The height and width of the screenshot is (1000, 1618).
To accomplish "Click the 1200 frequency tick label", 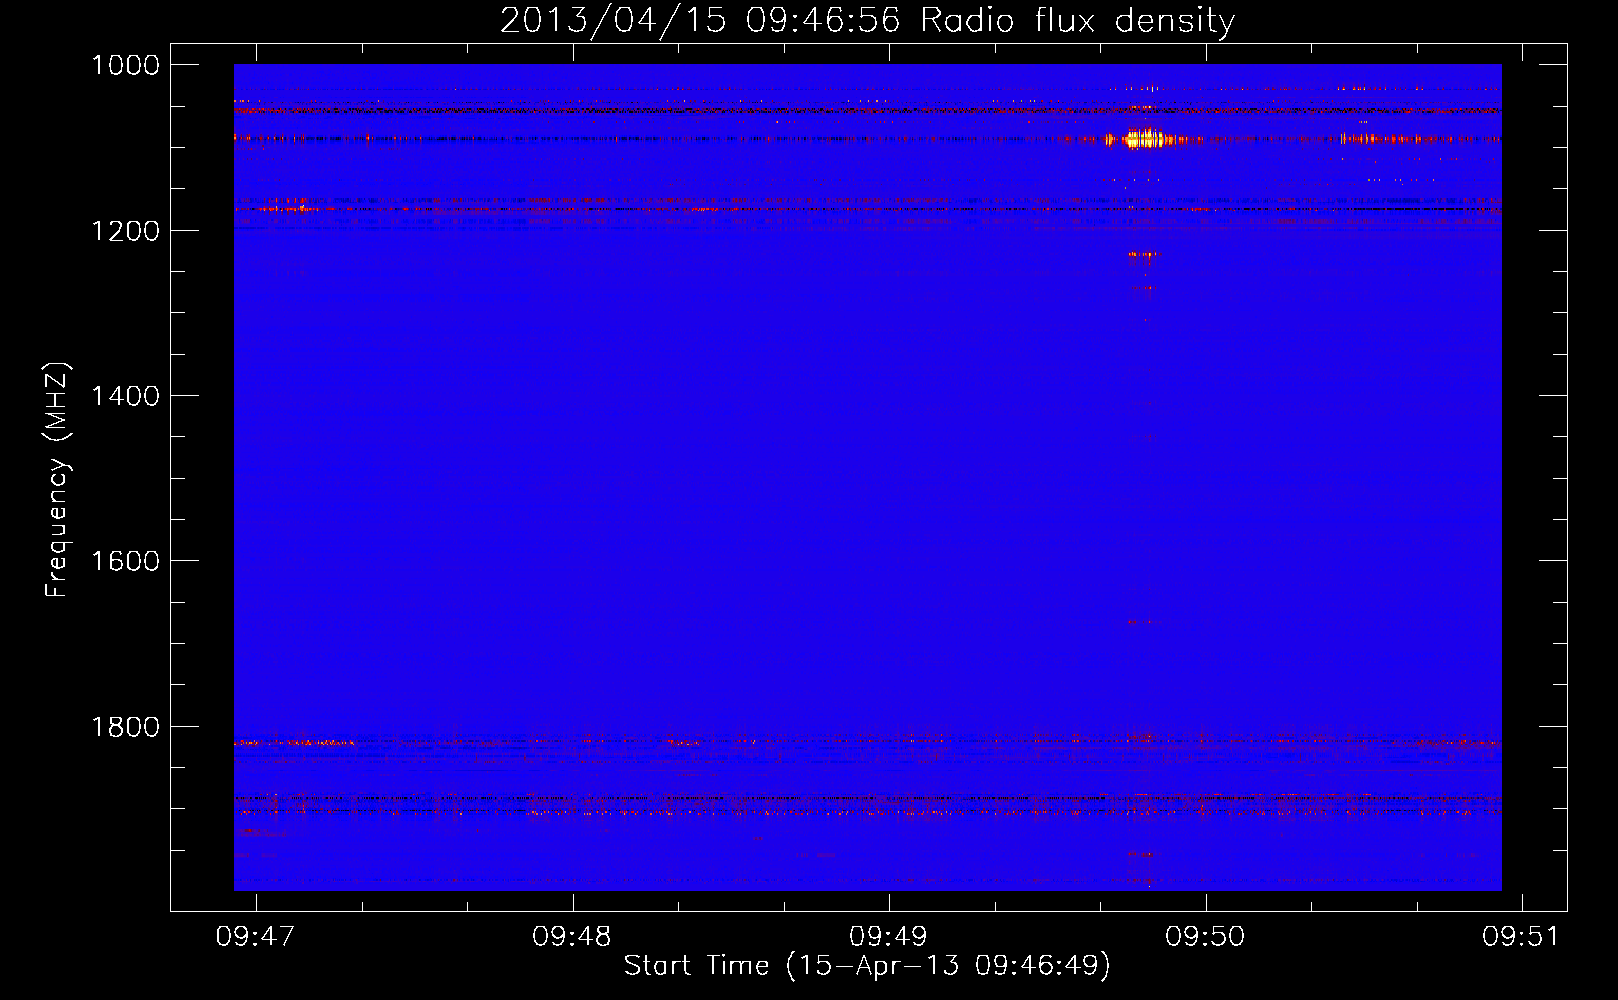I will pos(125,231).
